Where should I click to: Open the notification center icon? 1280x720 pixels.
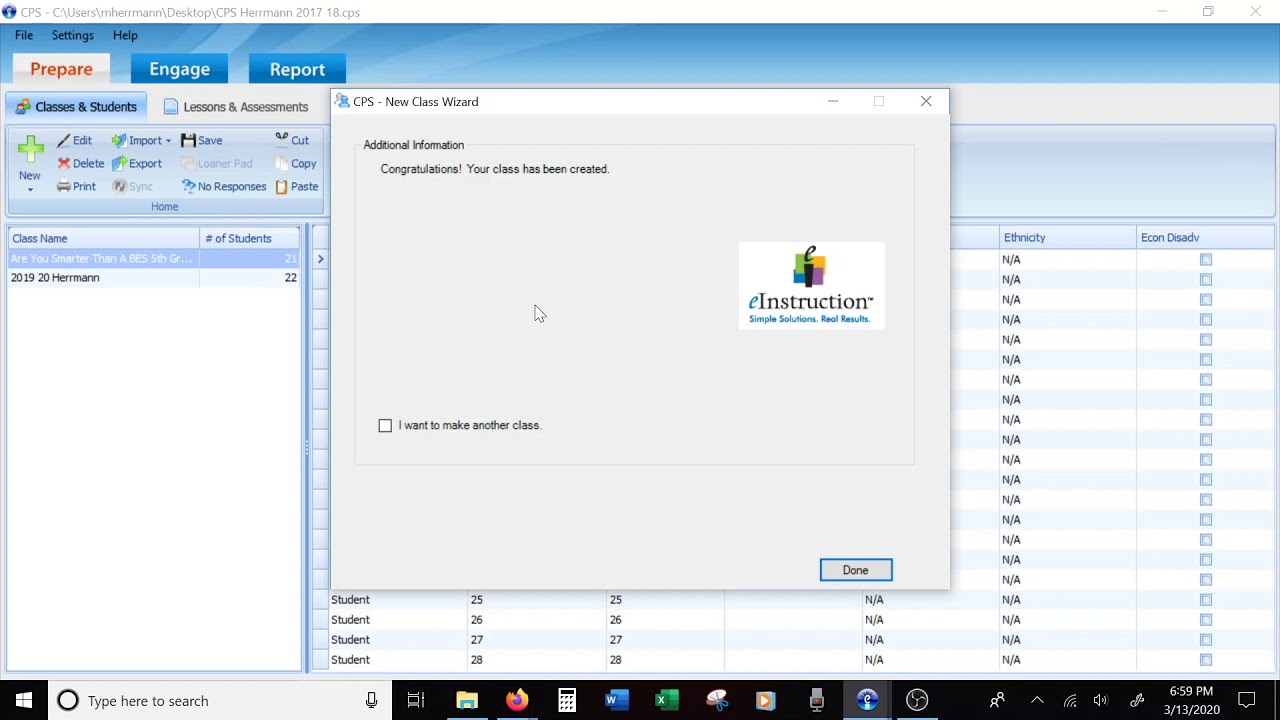tap(1247, 701)
